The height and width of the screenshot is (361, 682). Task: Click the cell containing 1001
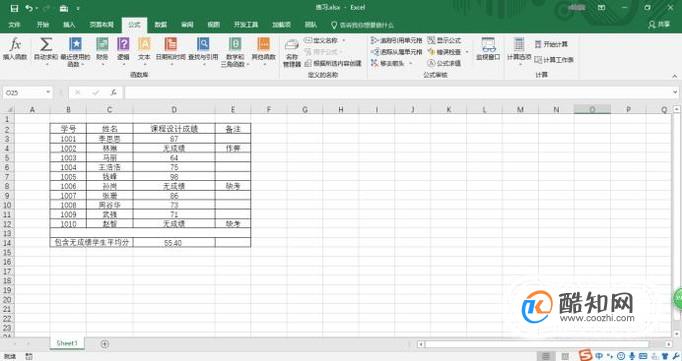point(68,139)
